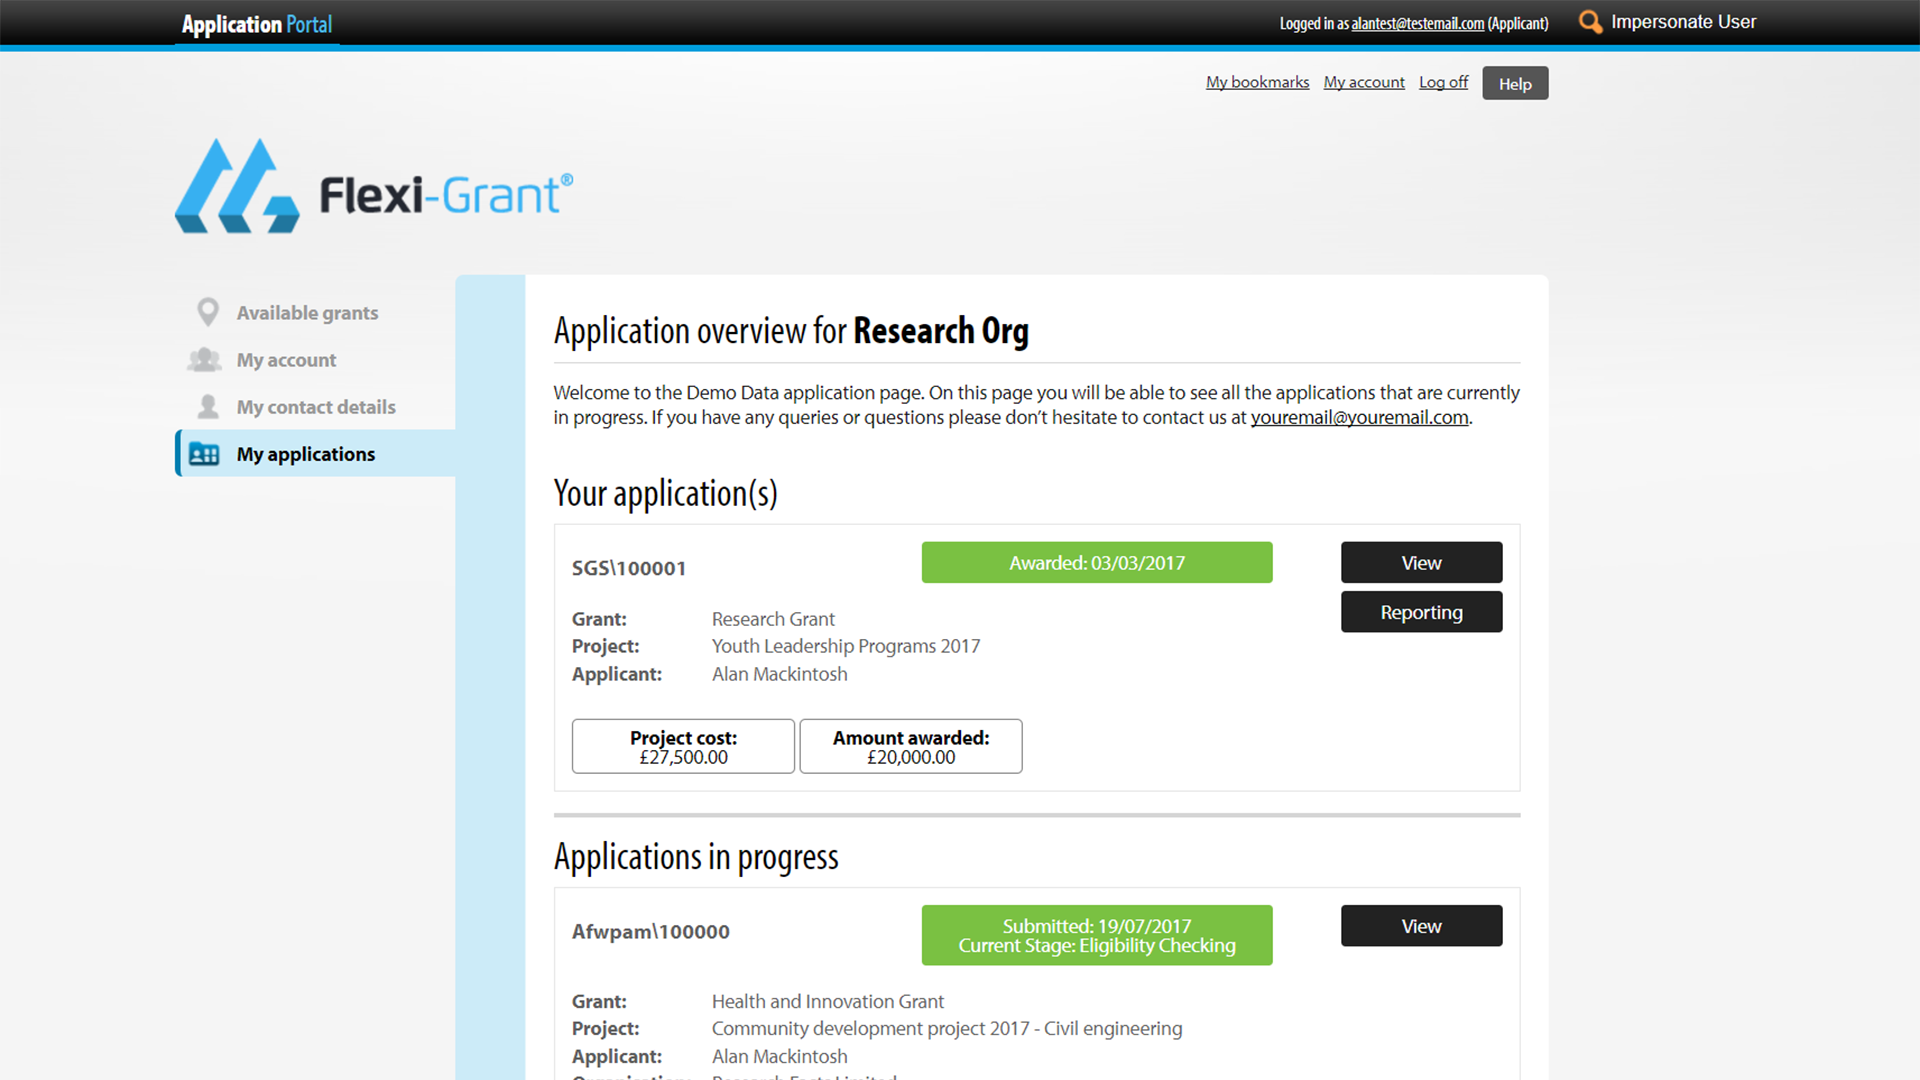
Task: Click the Flexi-Grant logo
Action: pyautogui.click(x=374, y=186)
